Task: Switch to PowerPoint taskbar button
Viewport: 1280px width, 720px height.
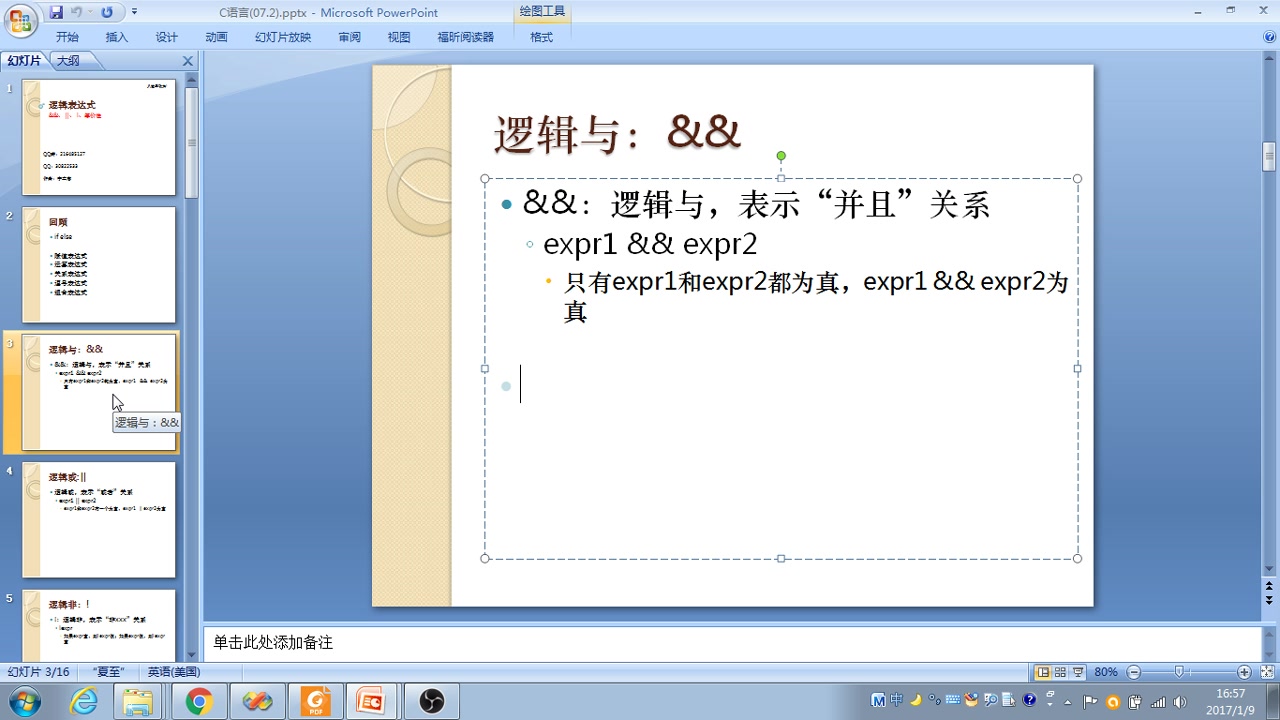Action: [x=372, y=702]
